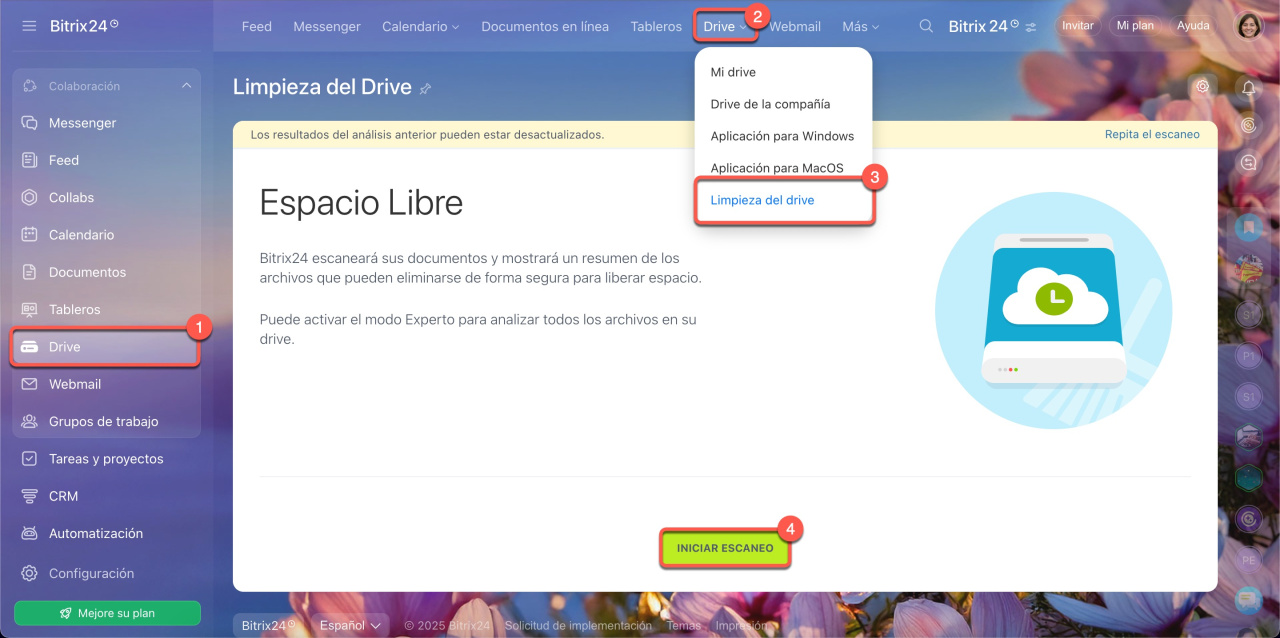Click the Mi plan button
The width and height of the screenshot is (1280, 638).
[1136, 26]
